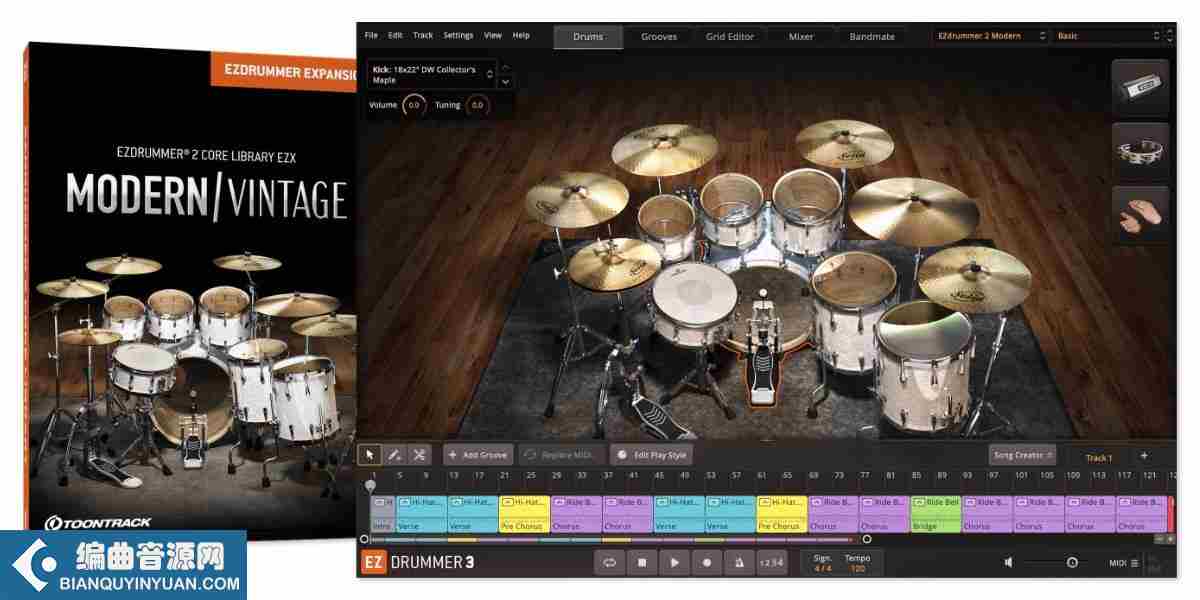This screenshot has width=1200, height=600.
Task: Select the pencil draw tool
Action: pos(394,454)
